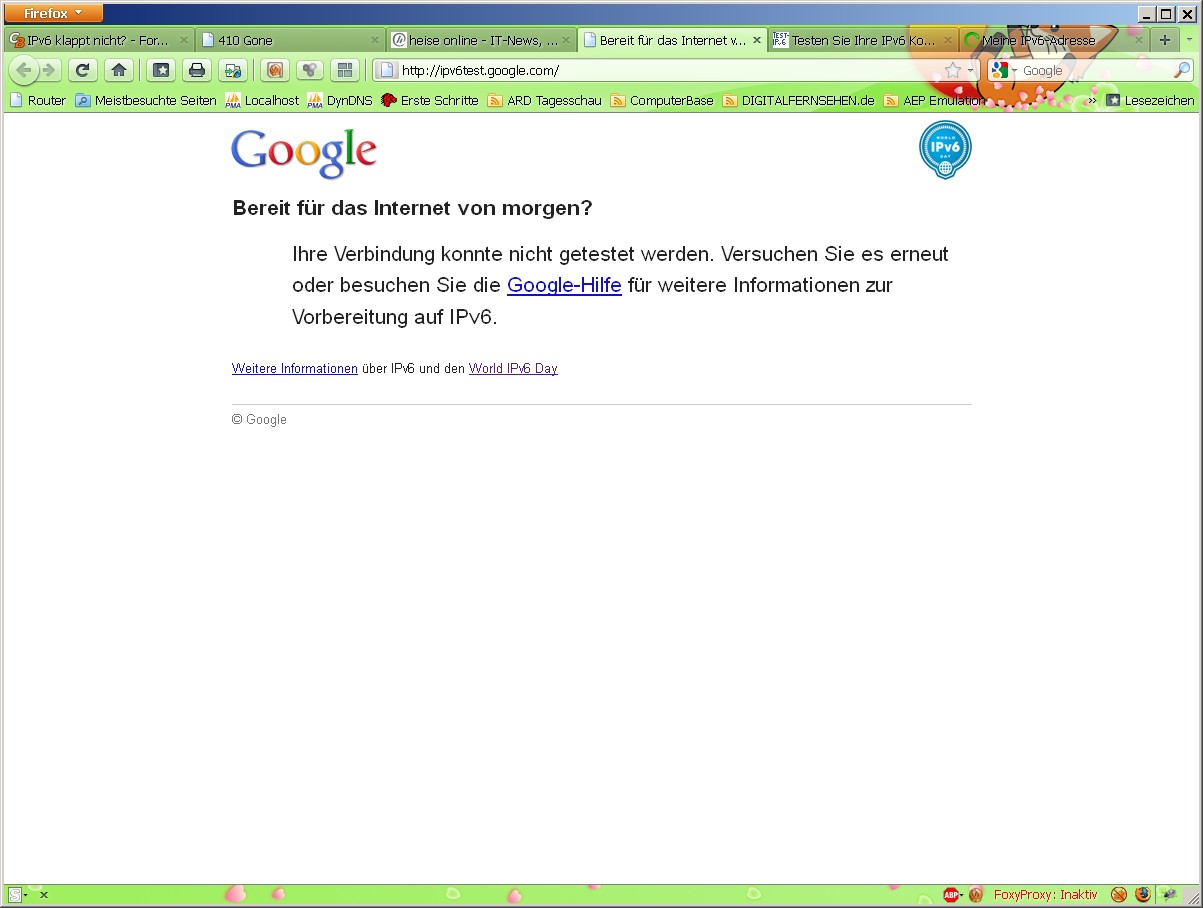This screenshot has height=908, width=1203.
Task: Go to the Home page
Action: tap(119, 70)
